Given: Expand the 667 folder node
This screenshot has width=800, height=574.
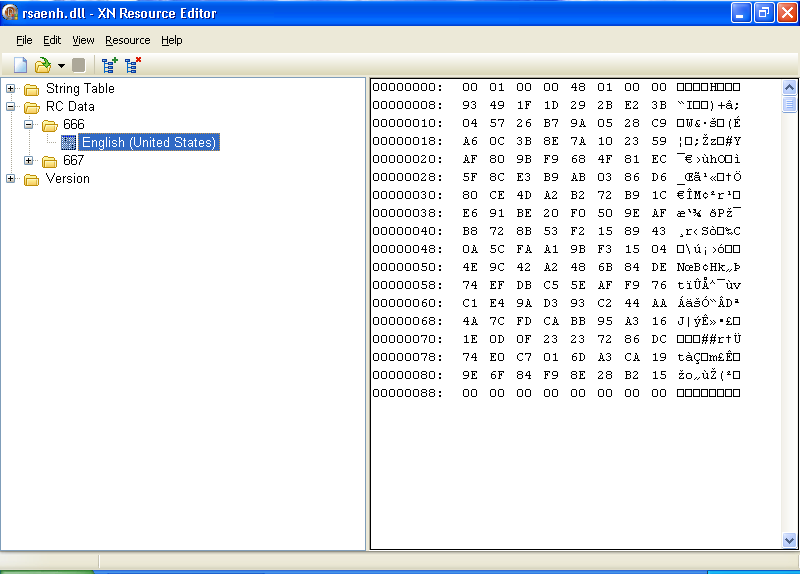Looking at the screenshot, I should tap(29, 161).
